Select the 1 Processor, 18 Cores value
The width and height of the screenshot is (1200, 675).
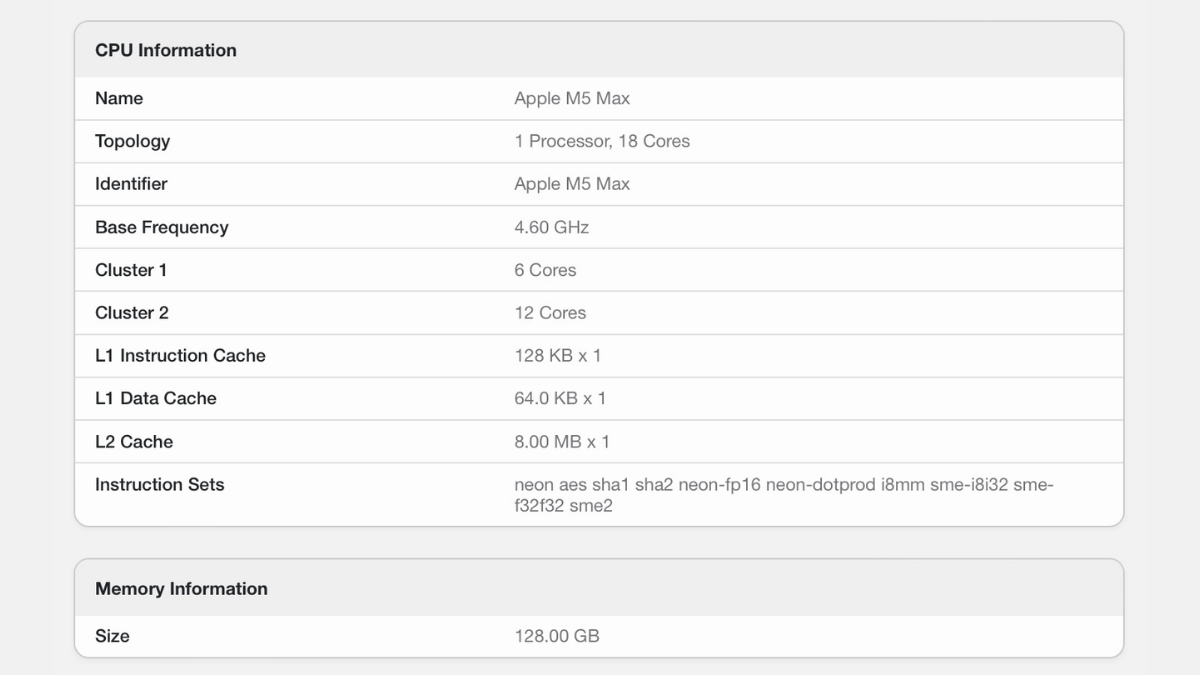click(600, 141)
